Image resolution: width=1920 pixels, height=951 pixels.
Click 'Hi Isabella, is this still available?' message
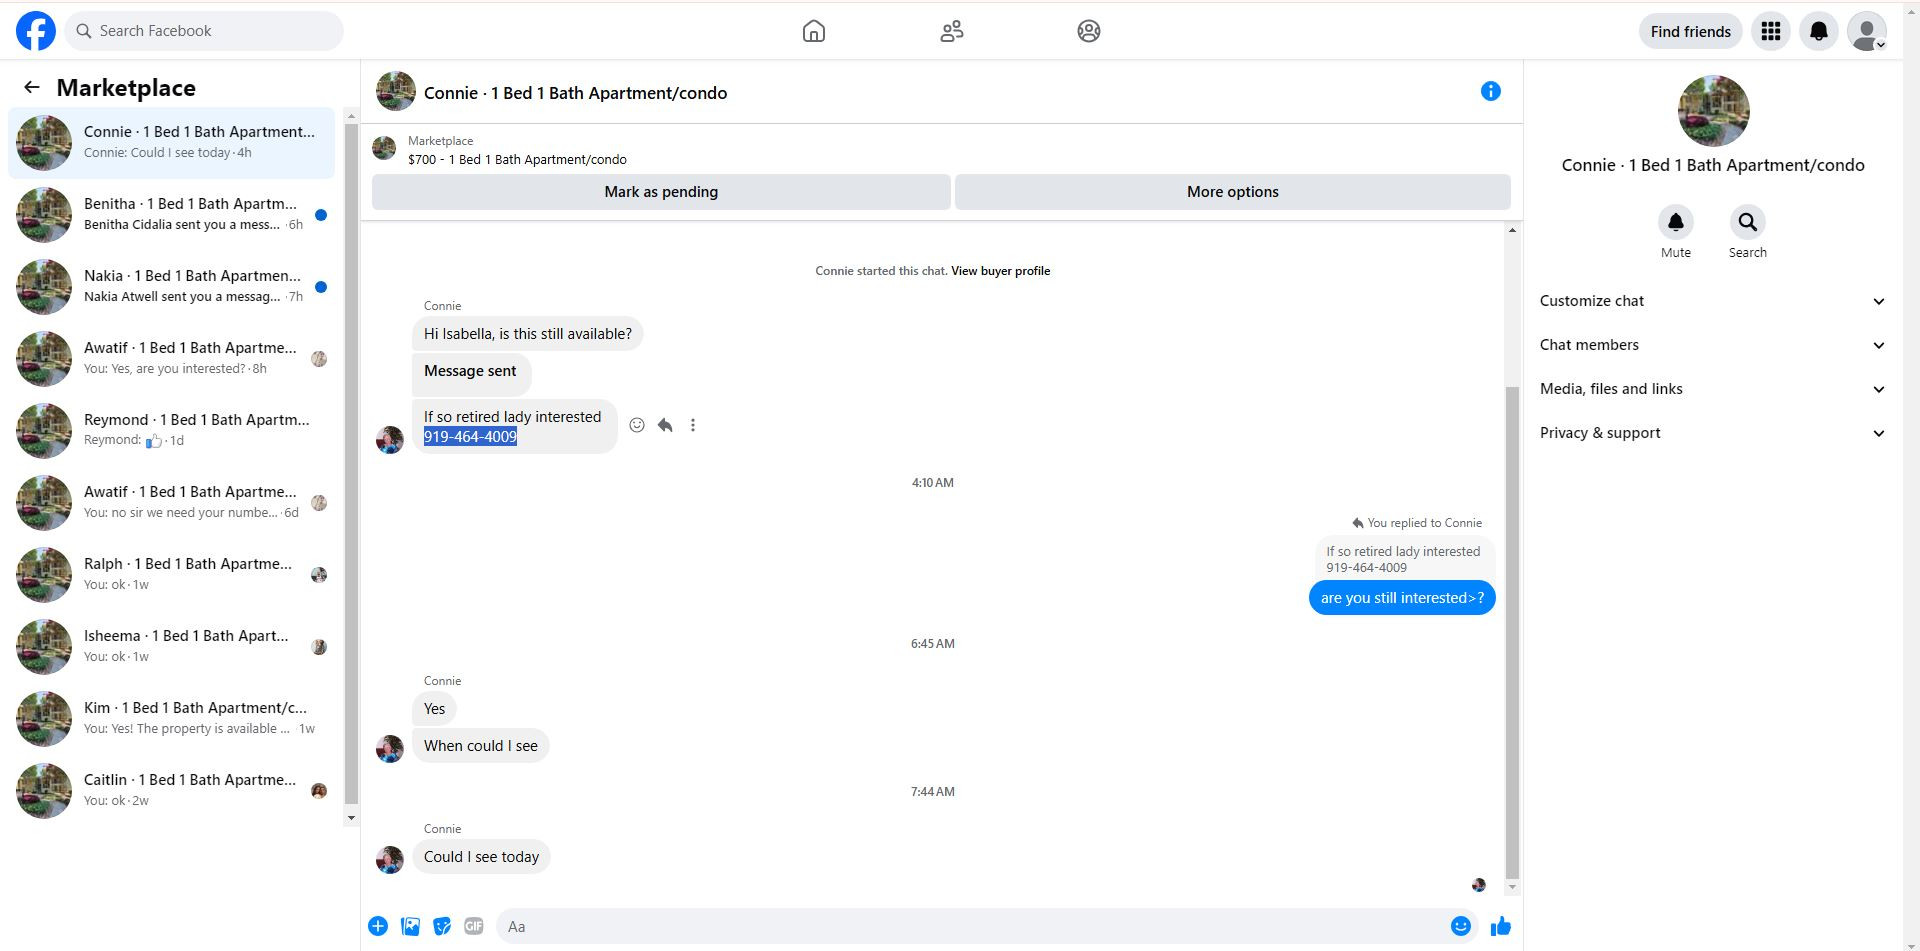(527, 334)
